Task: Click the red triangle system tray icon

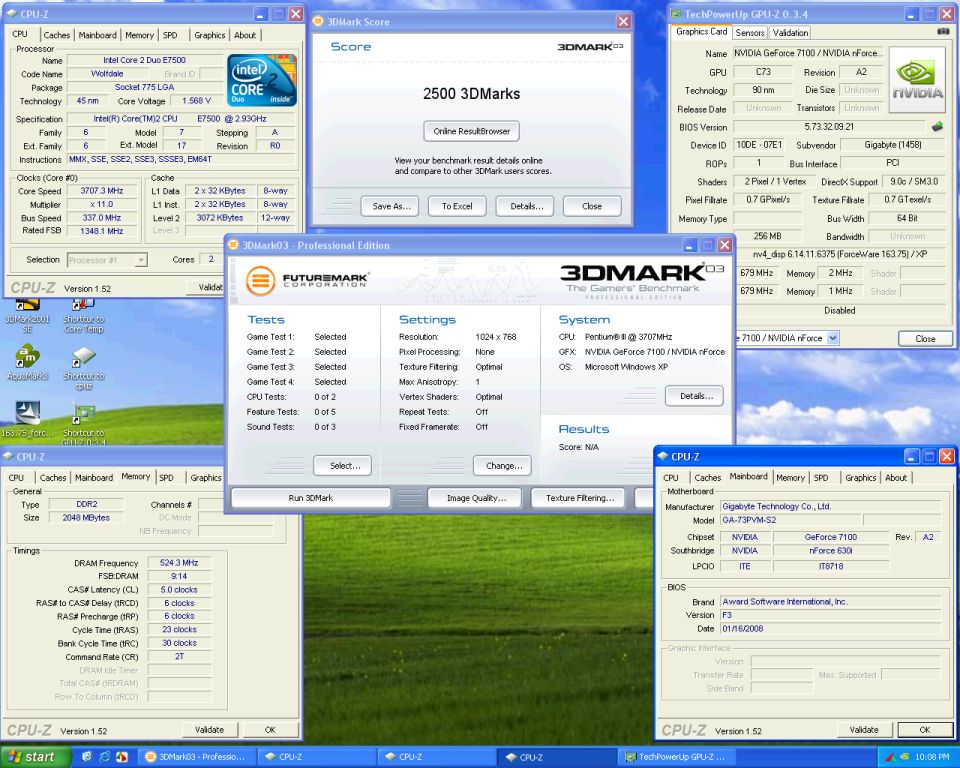Action: click(x=891, y=758)
